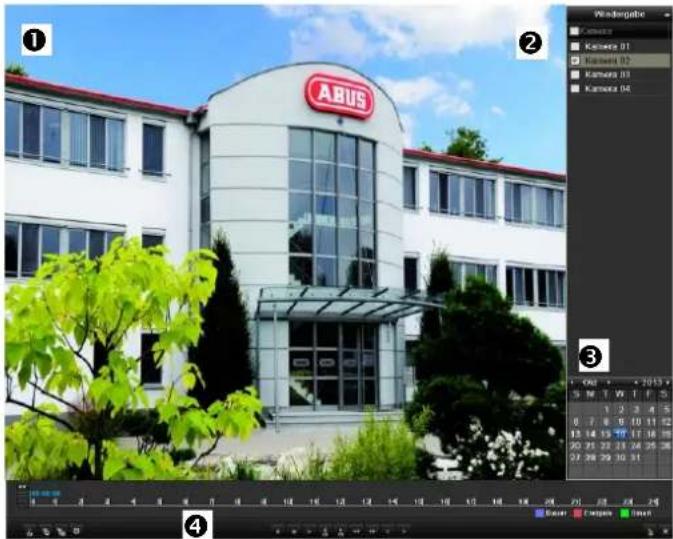This screenshot has width=673, height=539.
Task: Open the Wiedergabe mode dropdown arrow
Action: 666,15
